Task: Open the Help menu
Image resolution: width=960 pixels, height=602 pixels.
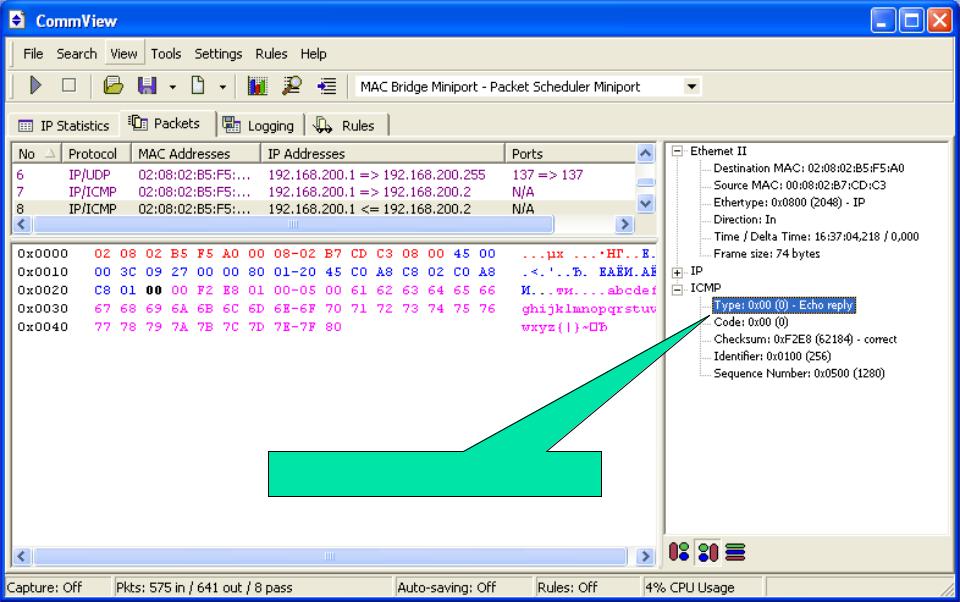Action: click(313, 54)
